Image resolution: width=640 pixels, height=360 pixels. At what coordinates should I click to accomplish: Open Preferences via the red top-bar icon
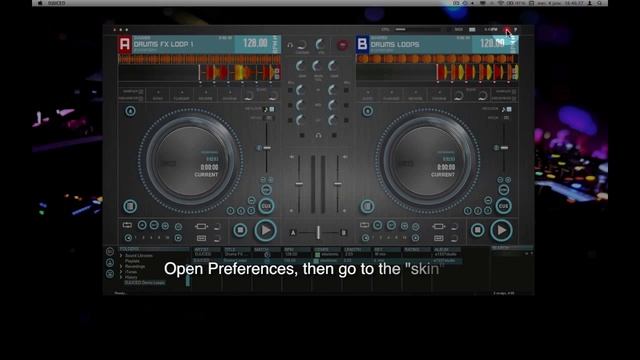pos(506,30)
